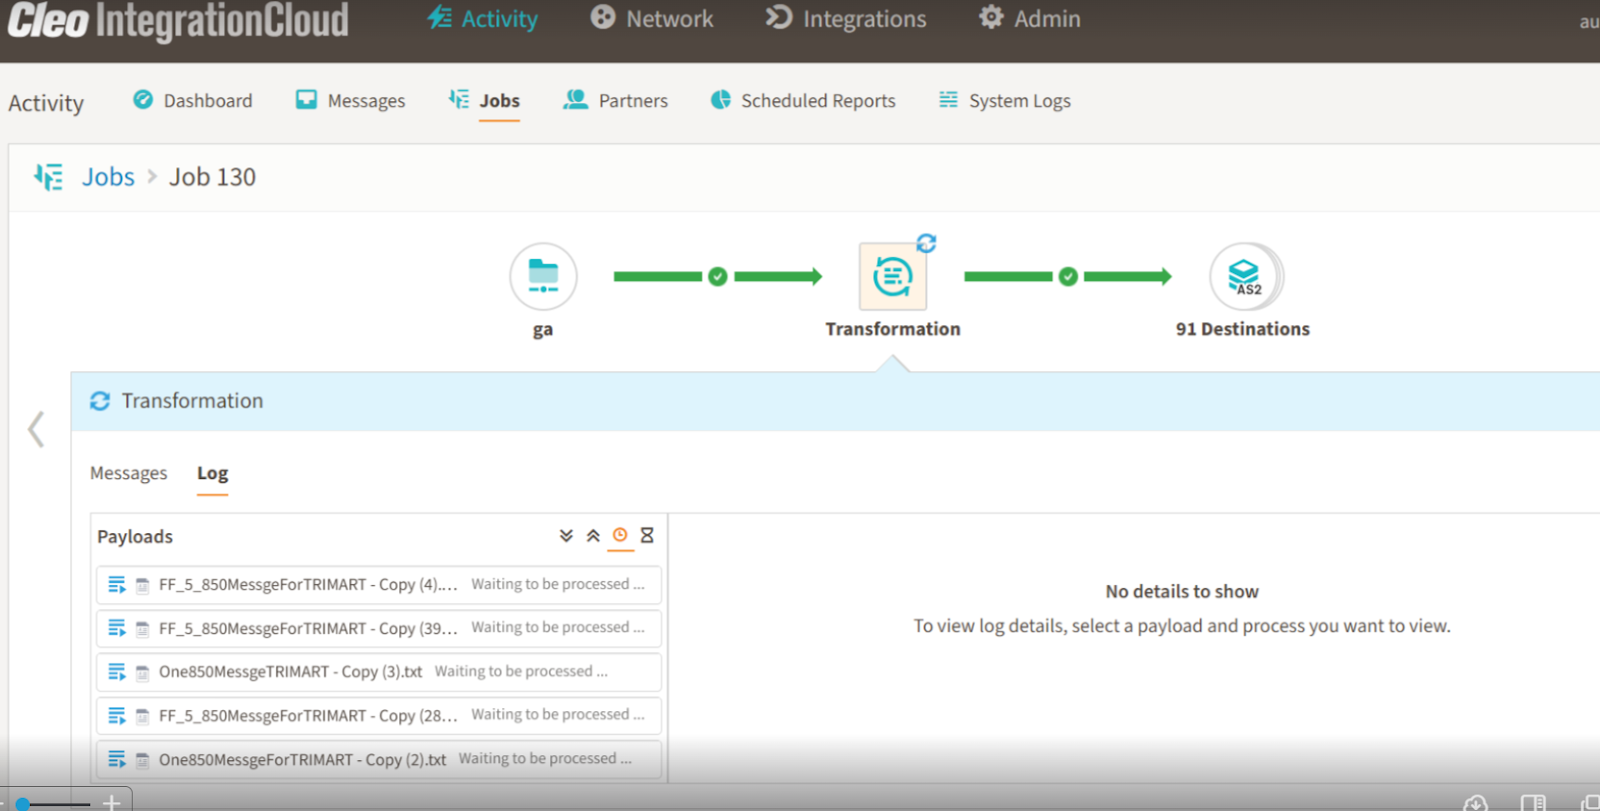Click process icon on Copy (28 payload row
The width and height of the screenshot is (1600, 811).
(x=117, y=716)
